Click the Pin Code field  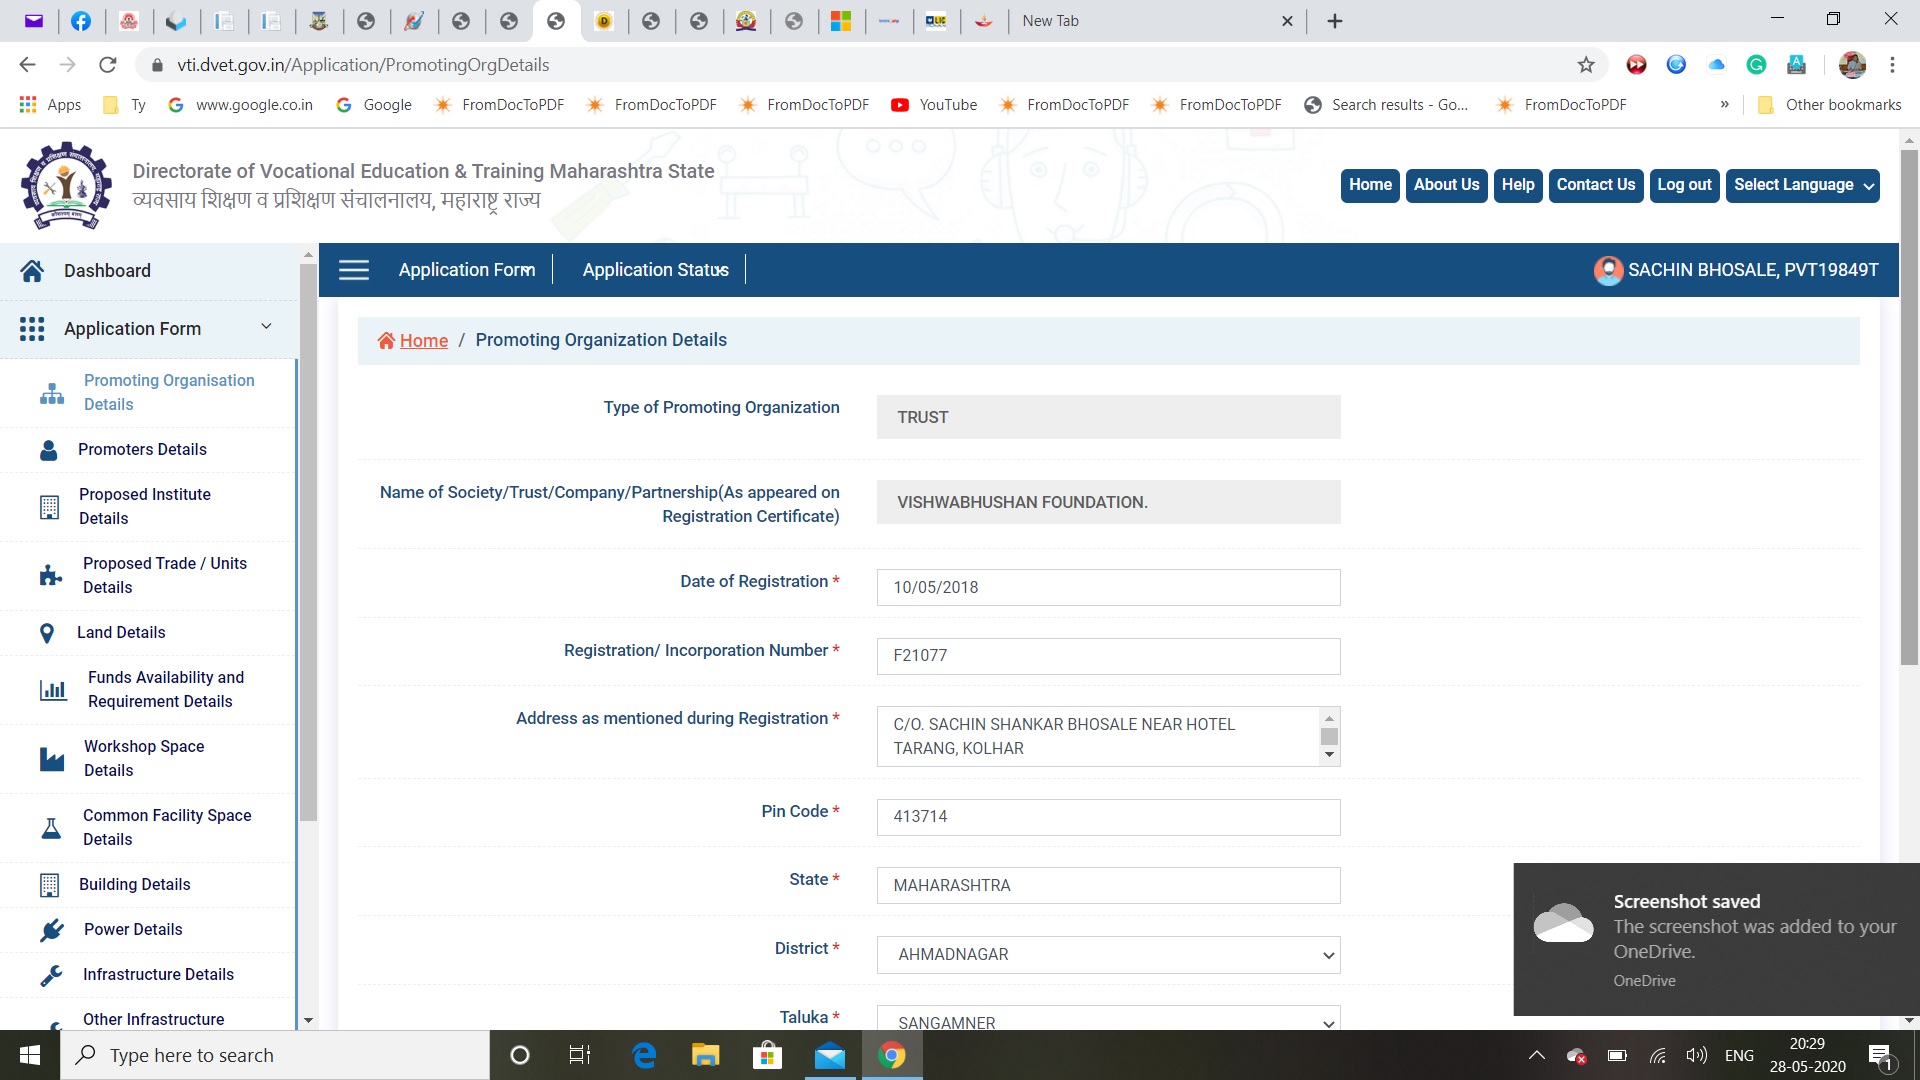pos(1108,817)
